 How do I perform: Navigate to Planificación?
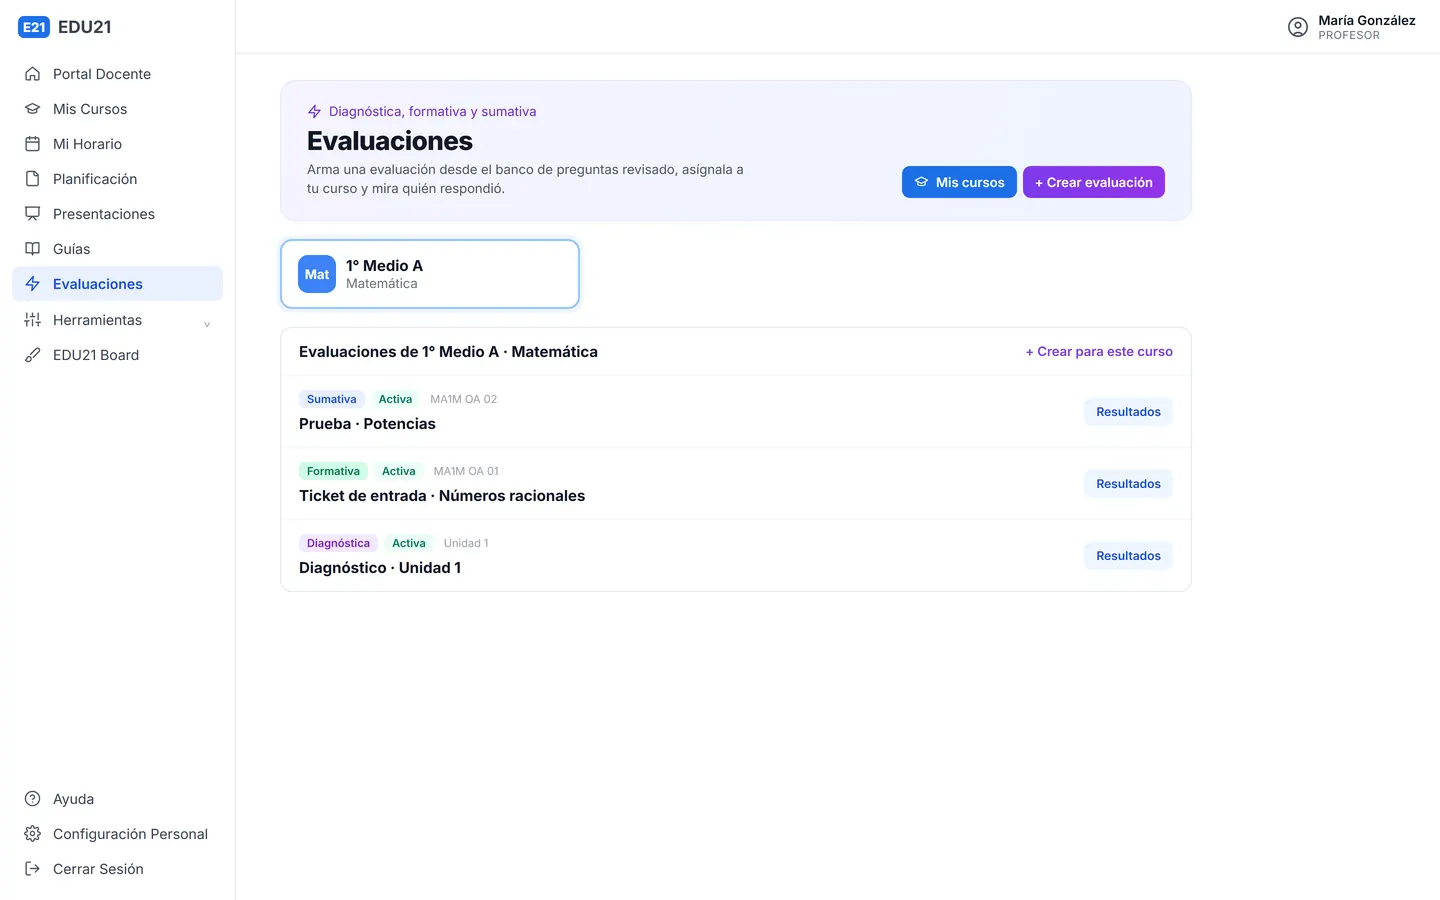pyautogui.click(x=117, y=179)
